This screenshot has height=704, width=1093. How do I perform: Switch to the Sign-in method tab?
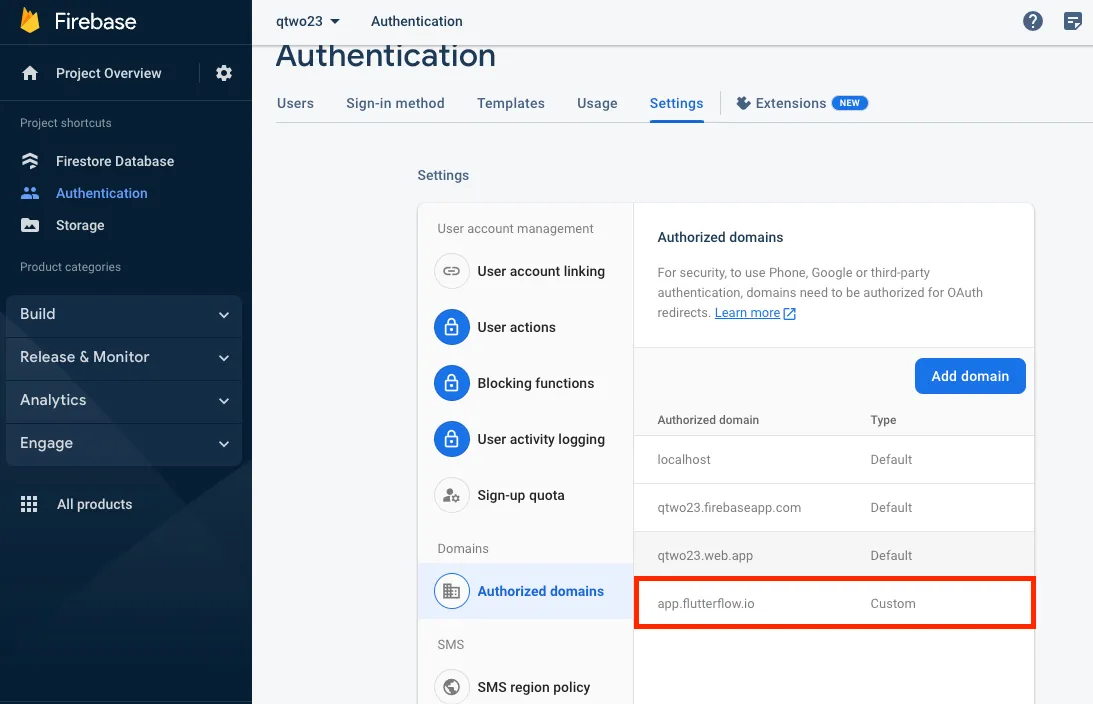tap(395, 103)
